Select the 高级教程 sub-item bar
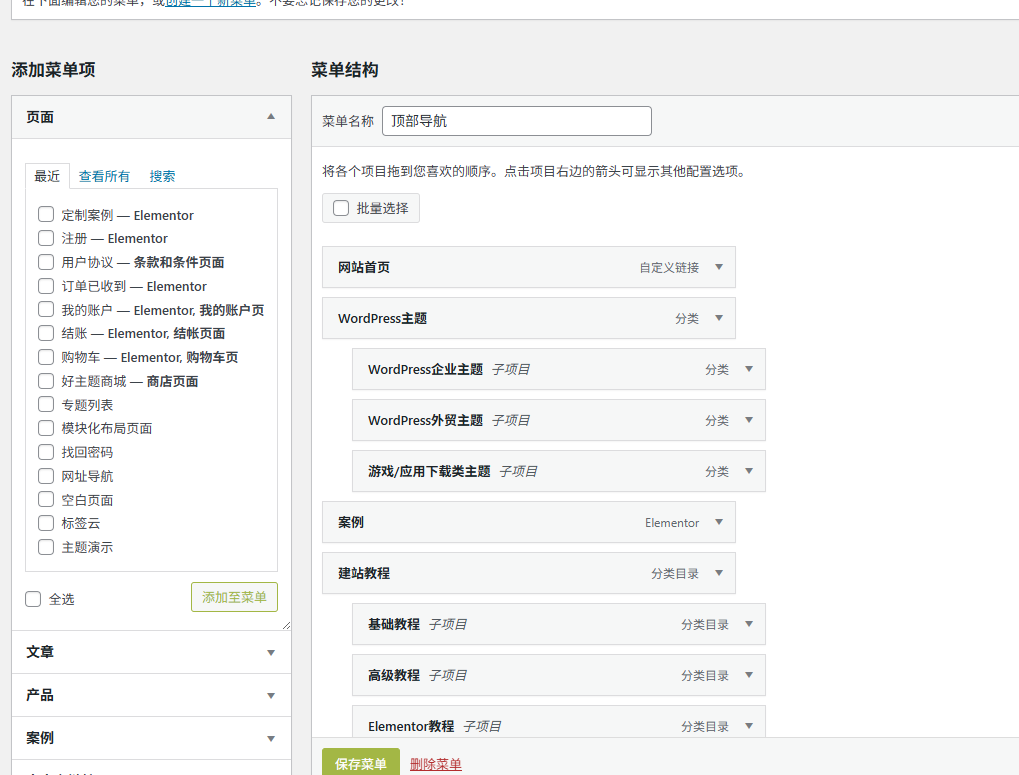 pos(559,675)
